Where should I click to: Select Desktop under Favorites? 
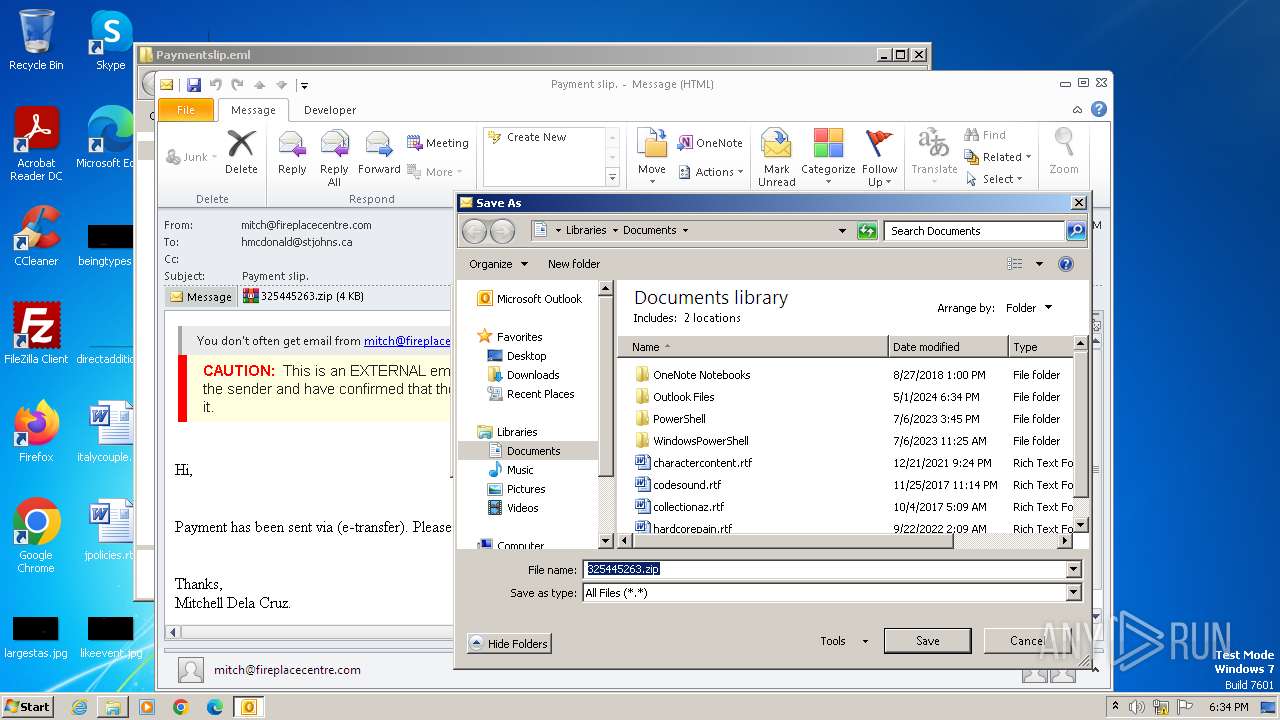pyautogui.click(x=516, y=356)
